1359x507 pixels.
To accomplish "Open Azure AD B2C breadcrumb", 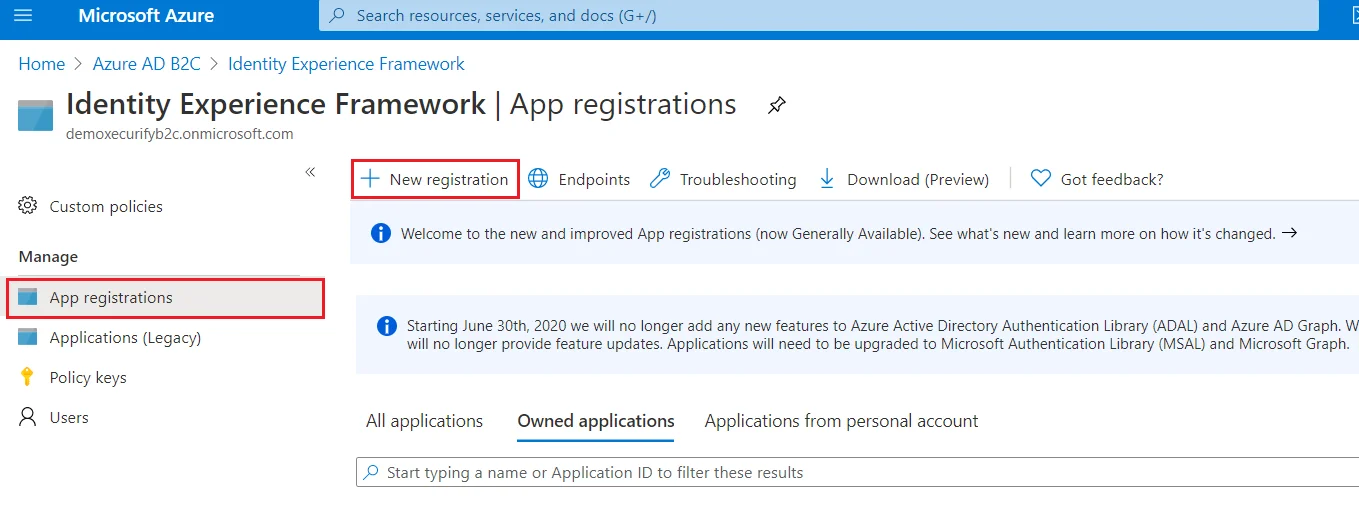I will click(x=147, y=64).
